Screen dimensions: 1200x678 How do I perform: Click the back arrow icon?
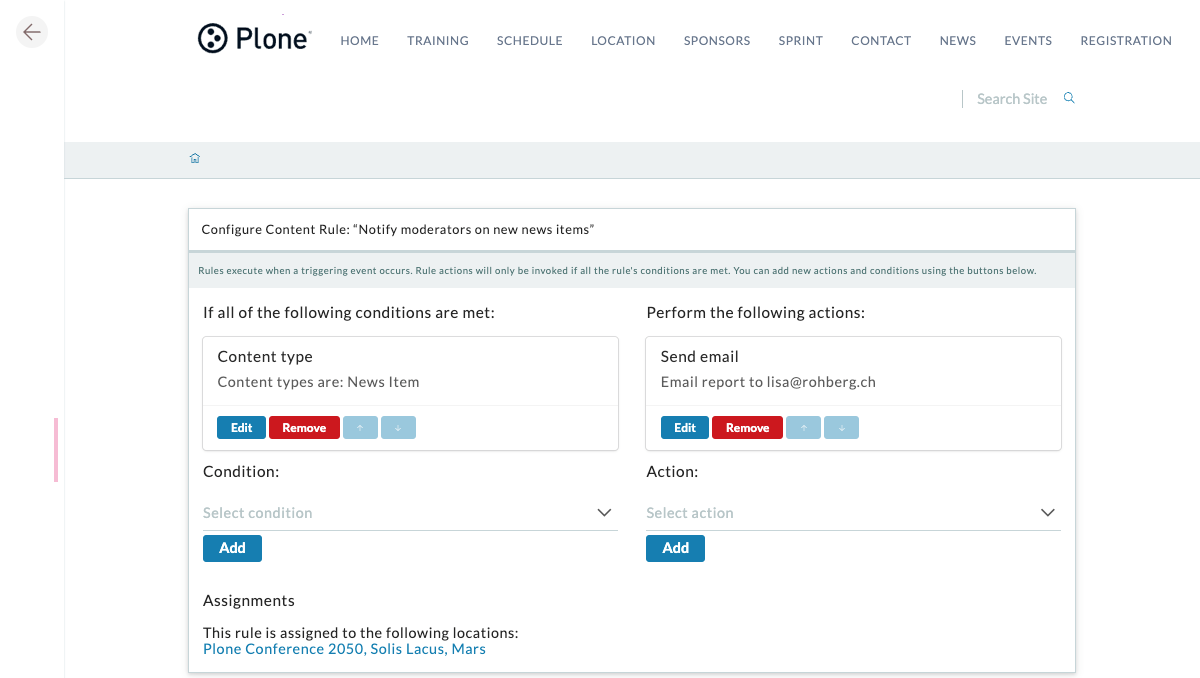[x=32, y=32]
